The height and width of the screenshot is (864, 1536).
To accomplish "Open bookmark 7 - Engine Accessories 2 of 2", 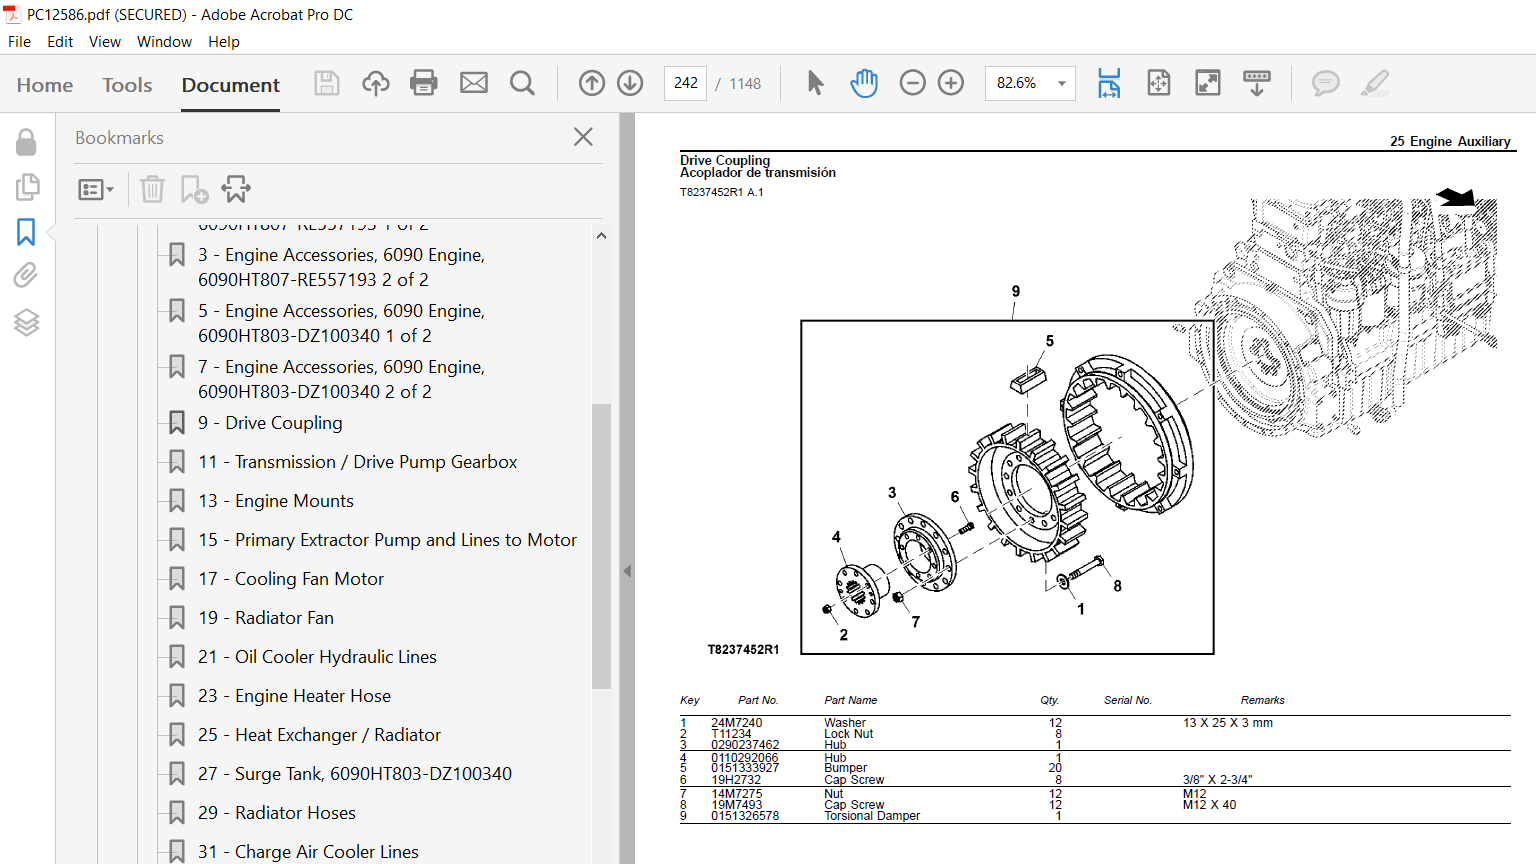I will pyautogui.click(x=341, y=379).
